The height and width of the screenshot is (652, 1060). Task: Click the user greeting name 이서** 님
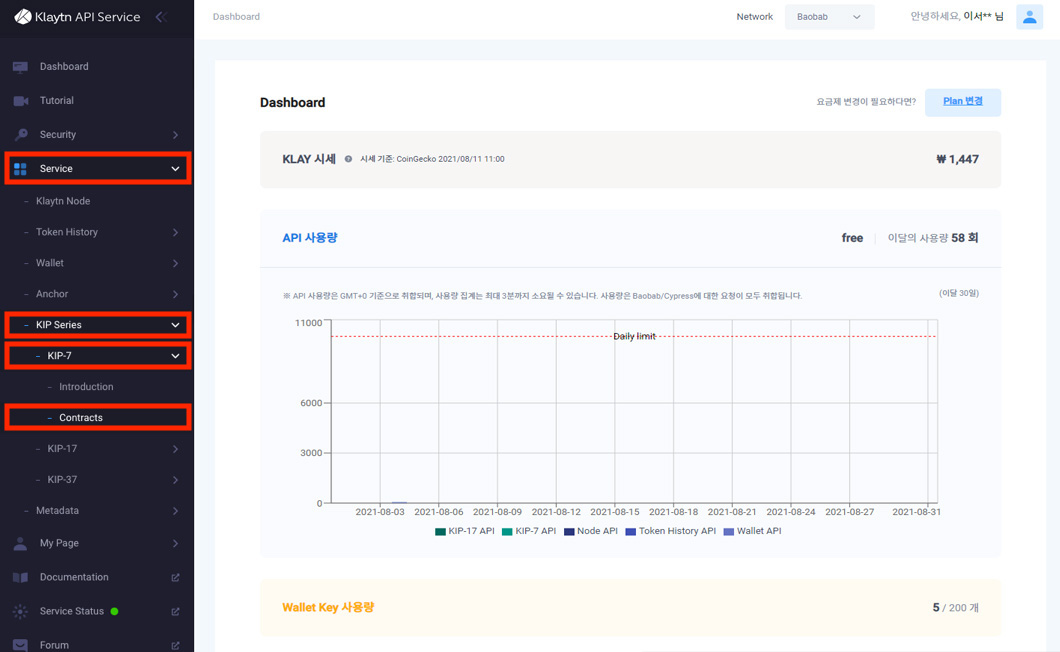click(x=984, y=16)
